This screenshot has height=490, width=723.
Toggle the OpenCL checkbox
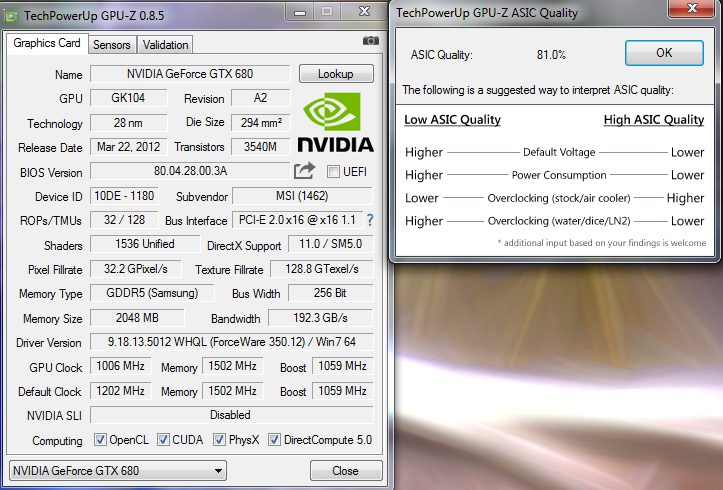[x=100, y=439]
